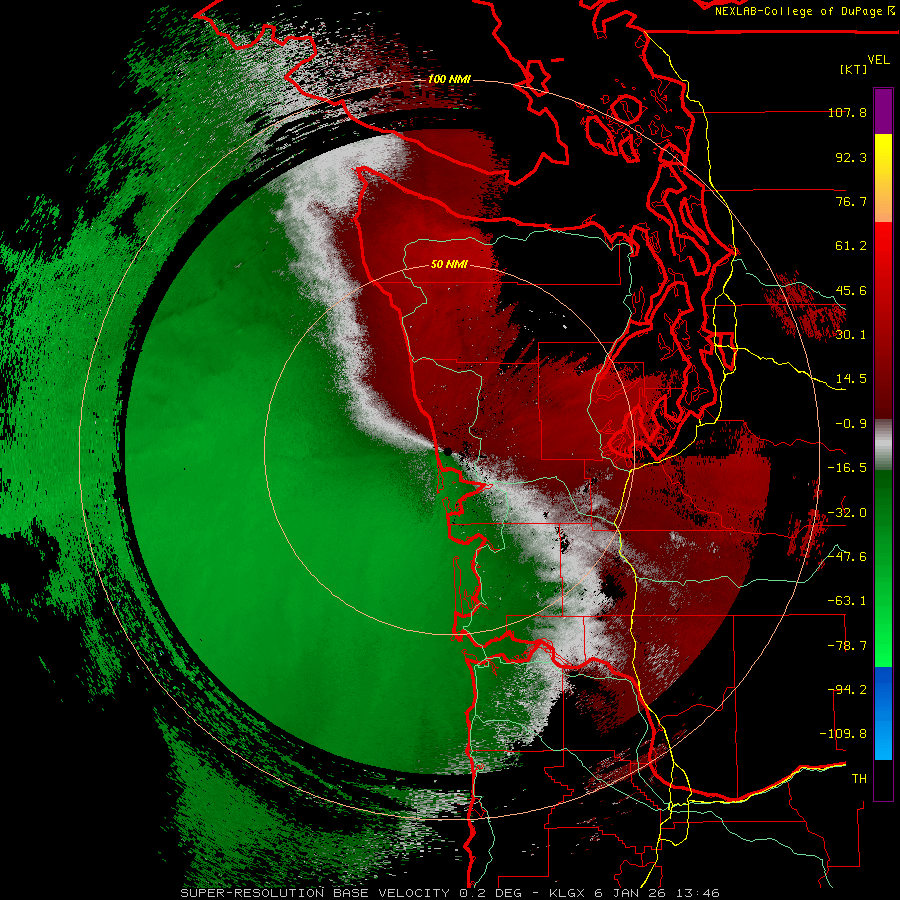This screenshot has width=900, height=900.
Task: Click the [KT] units label
Action: coord(853,69)
